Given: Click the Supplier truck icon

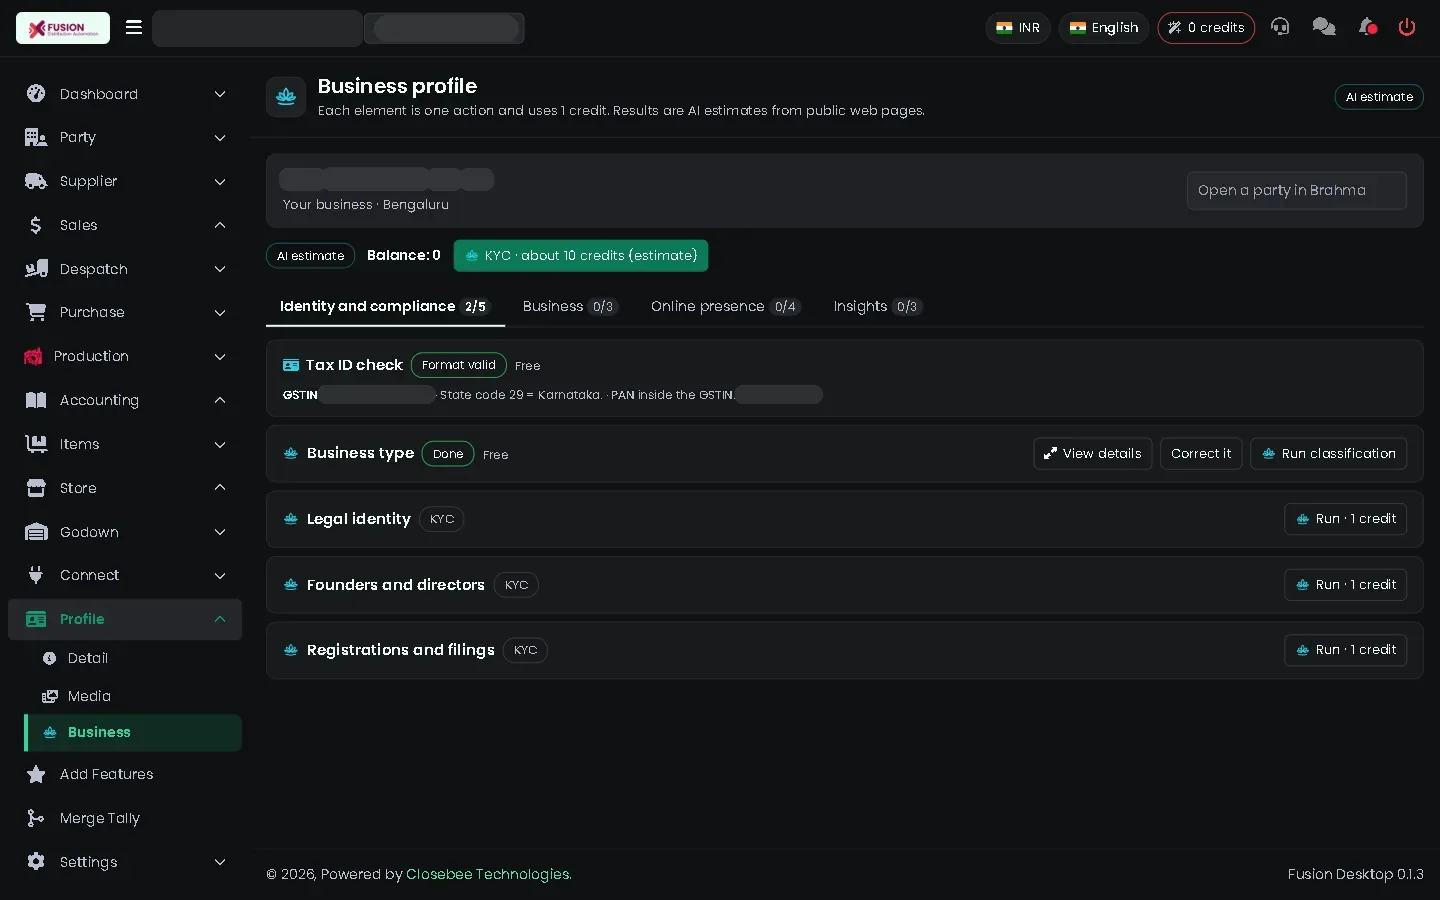Looking at the screenshot, I should (36, 181).
